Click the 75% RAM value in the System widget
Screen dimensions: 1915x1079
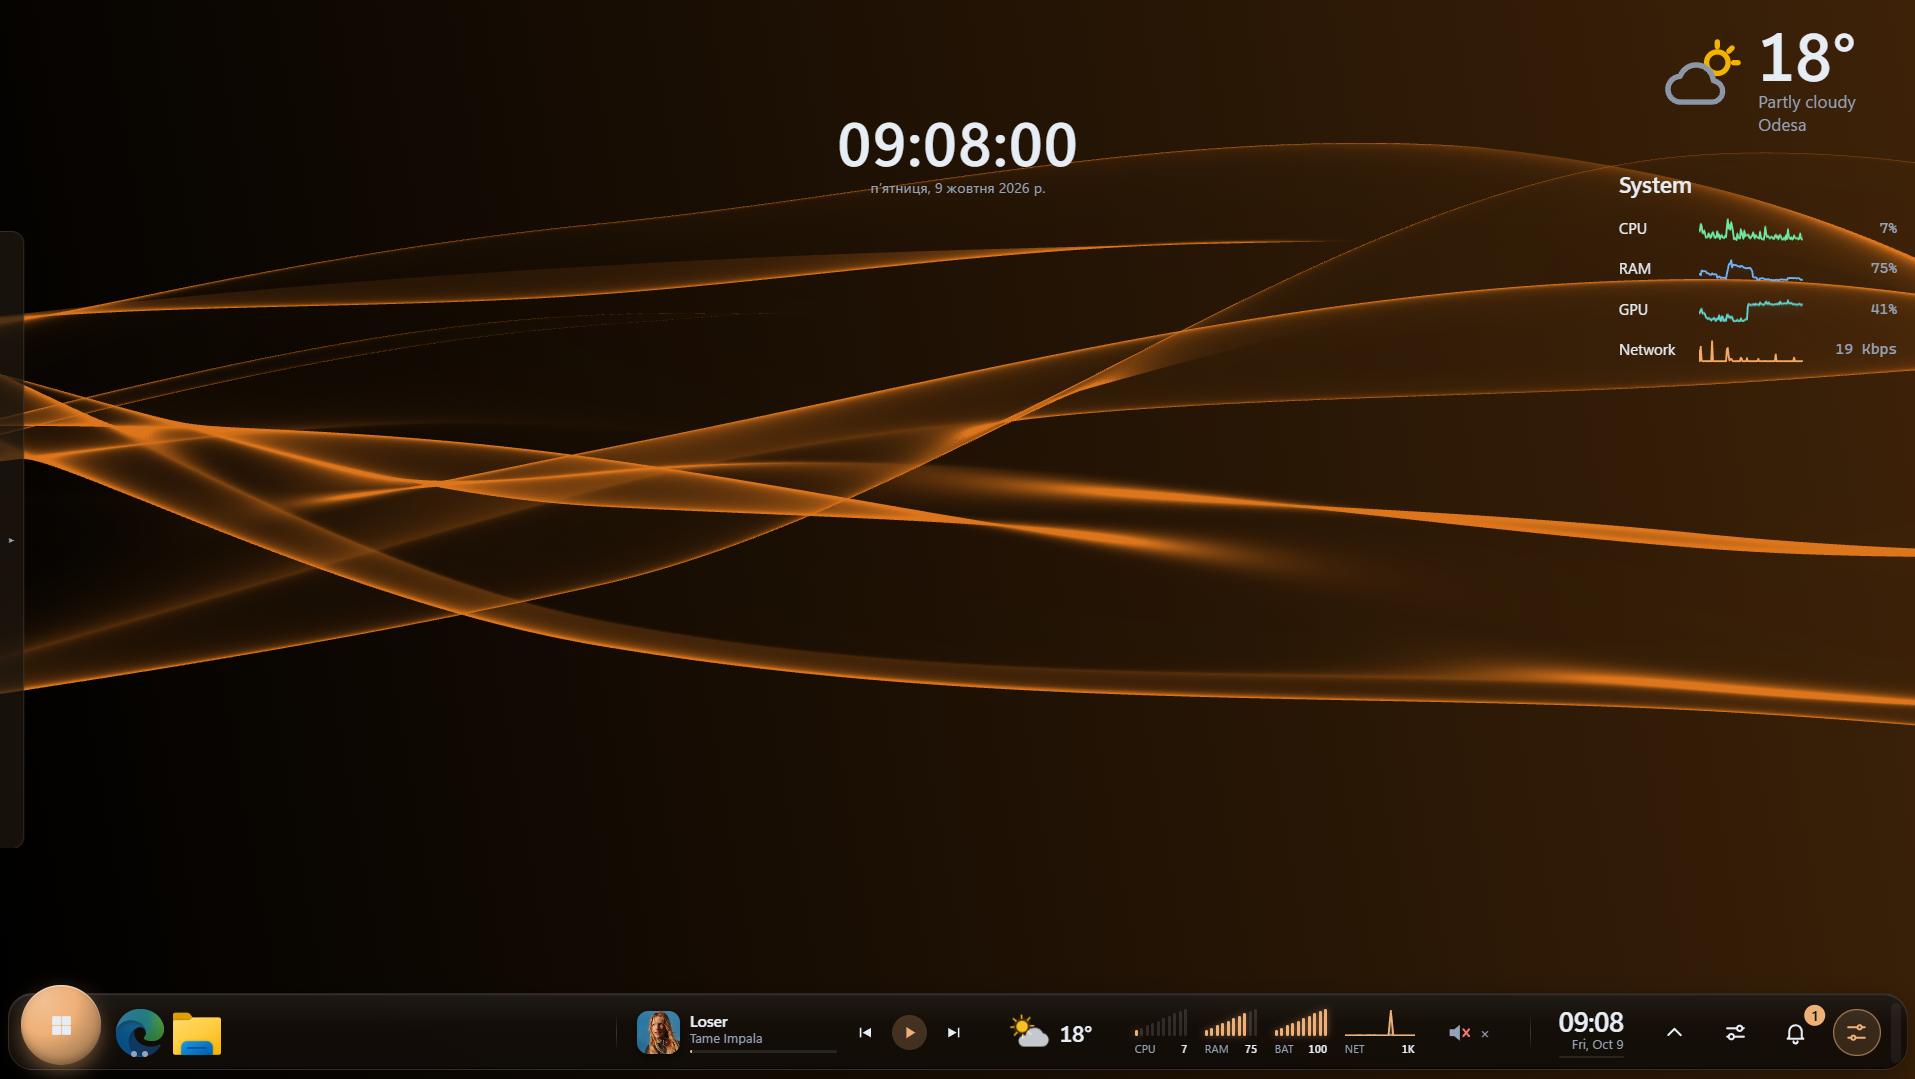point(1884,268)
